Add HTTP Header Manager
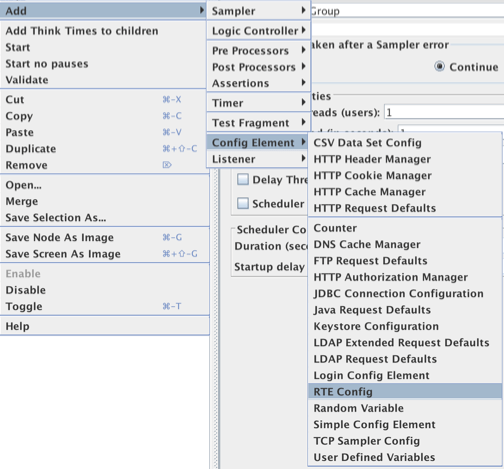 405,159
